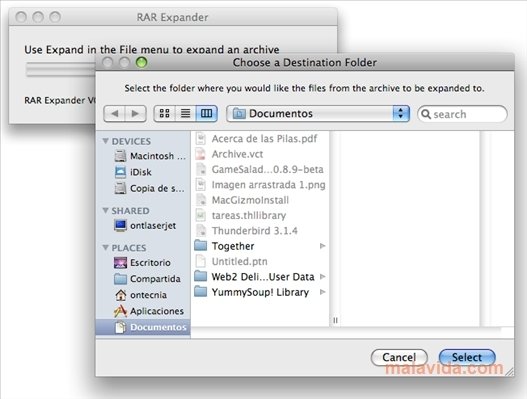Select iDisk icon in sidebar
The width and height of the screenshot is (527, 399).
click(x=120, y=172)
